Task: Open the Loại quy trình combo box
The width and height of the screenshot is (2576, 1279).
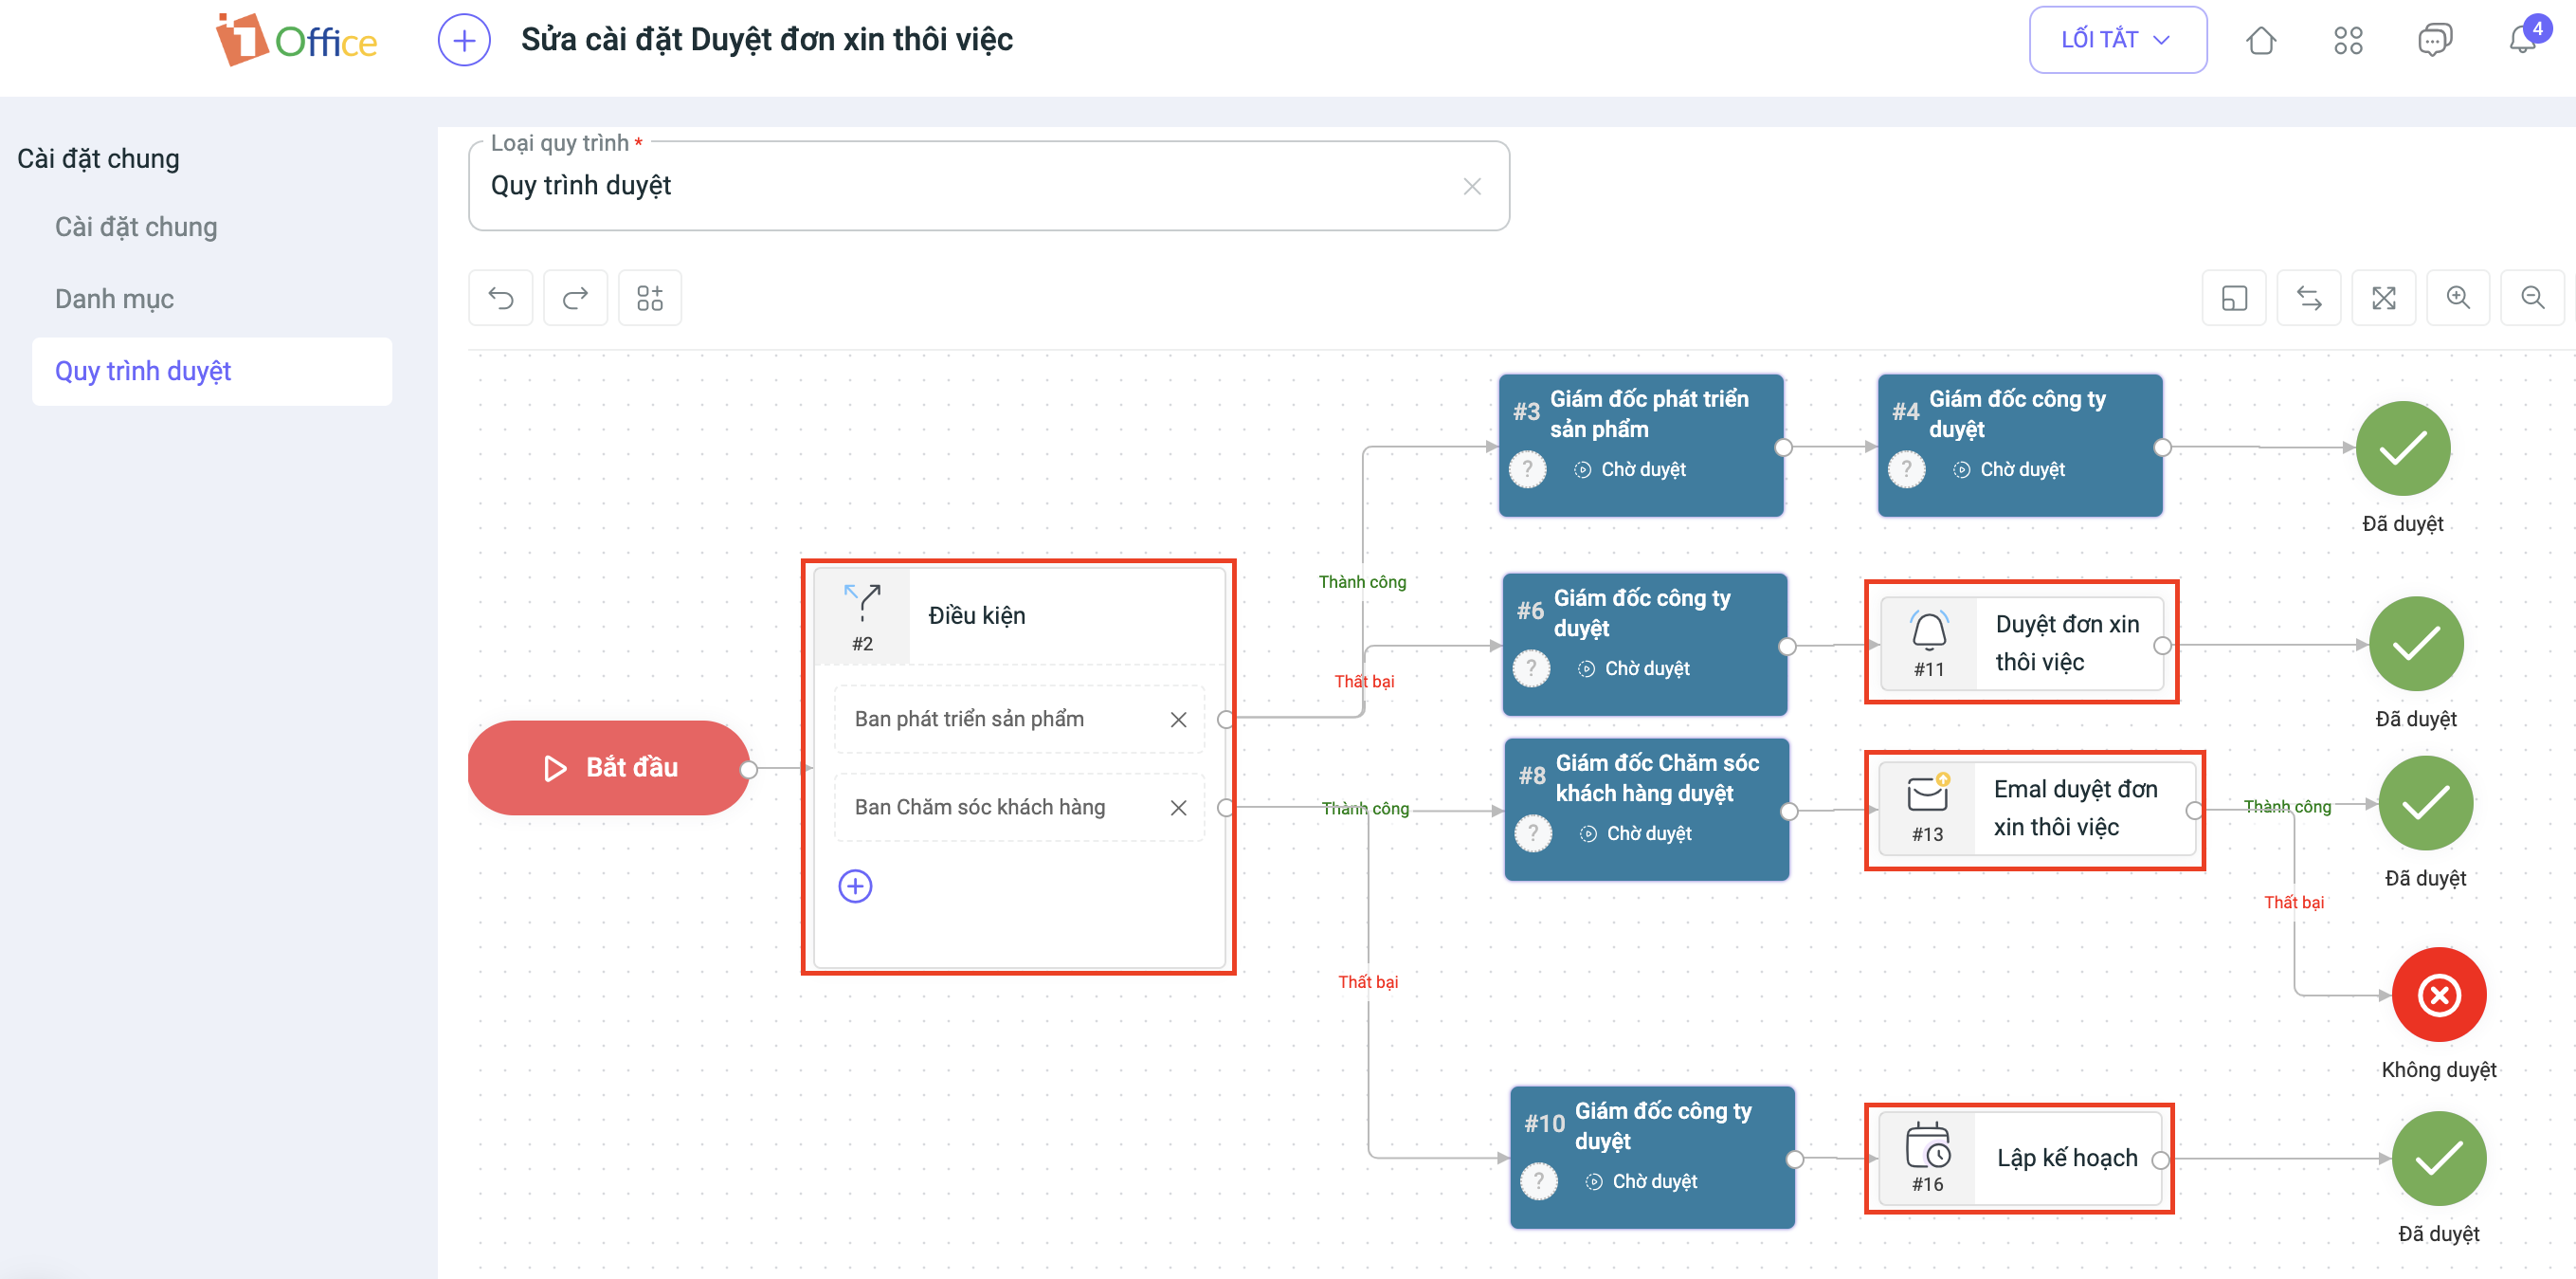Action: tap(960, 186)
